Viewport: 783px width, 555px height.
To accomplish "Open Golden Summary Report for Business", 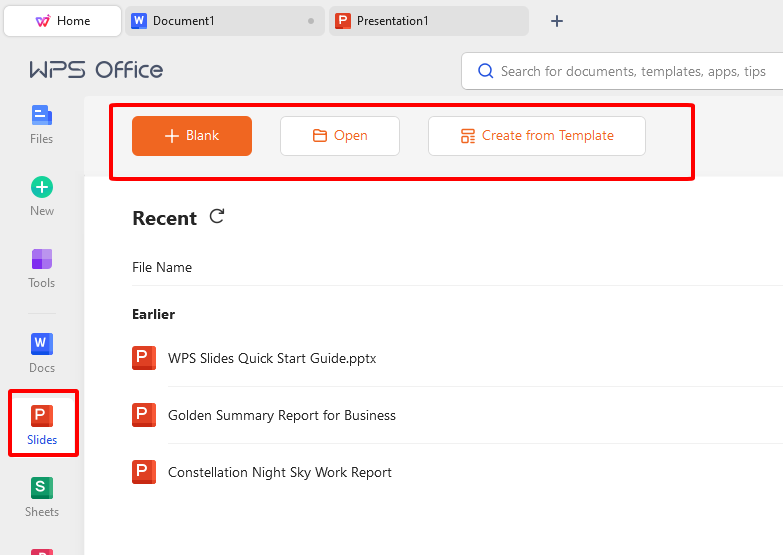I will pos(282,415).
